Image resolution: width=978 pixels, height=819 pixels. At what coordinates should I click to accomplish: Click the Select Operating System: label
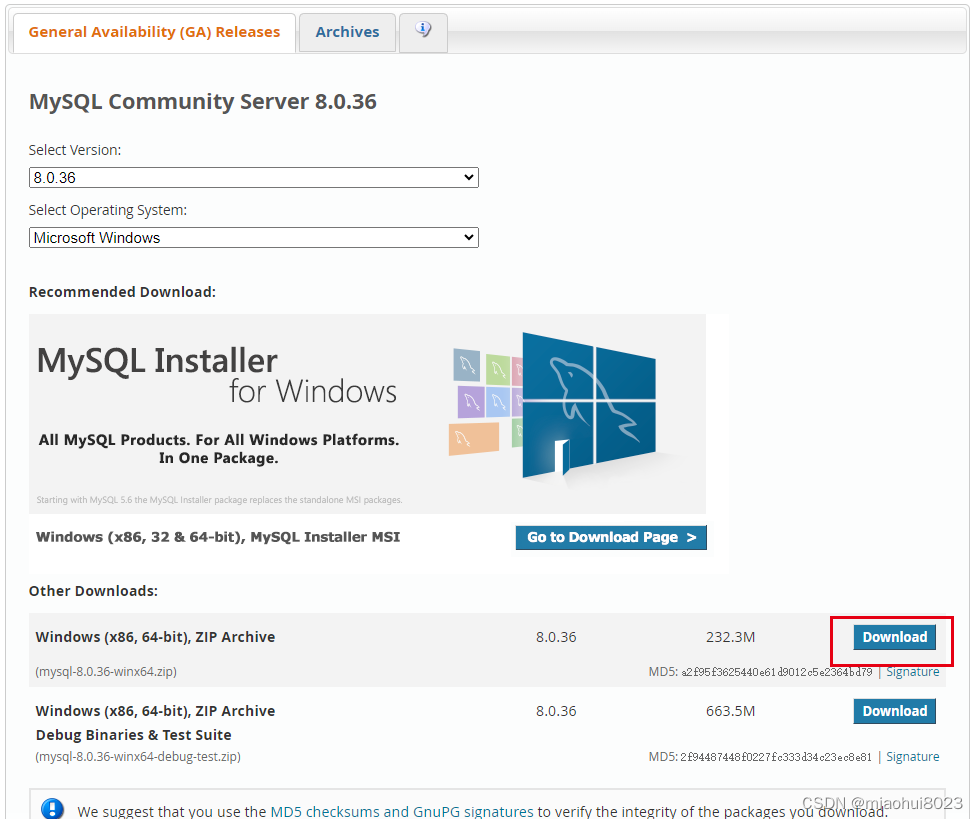(108, 210)
